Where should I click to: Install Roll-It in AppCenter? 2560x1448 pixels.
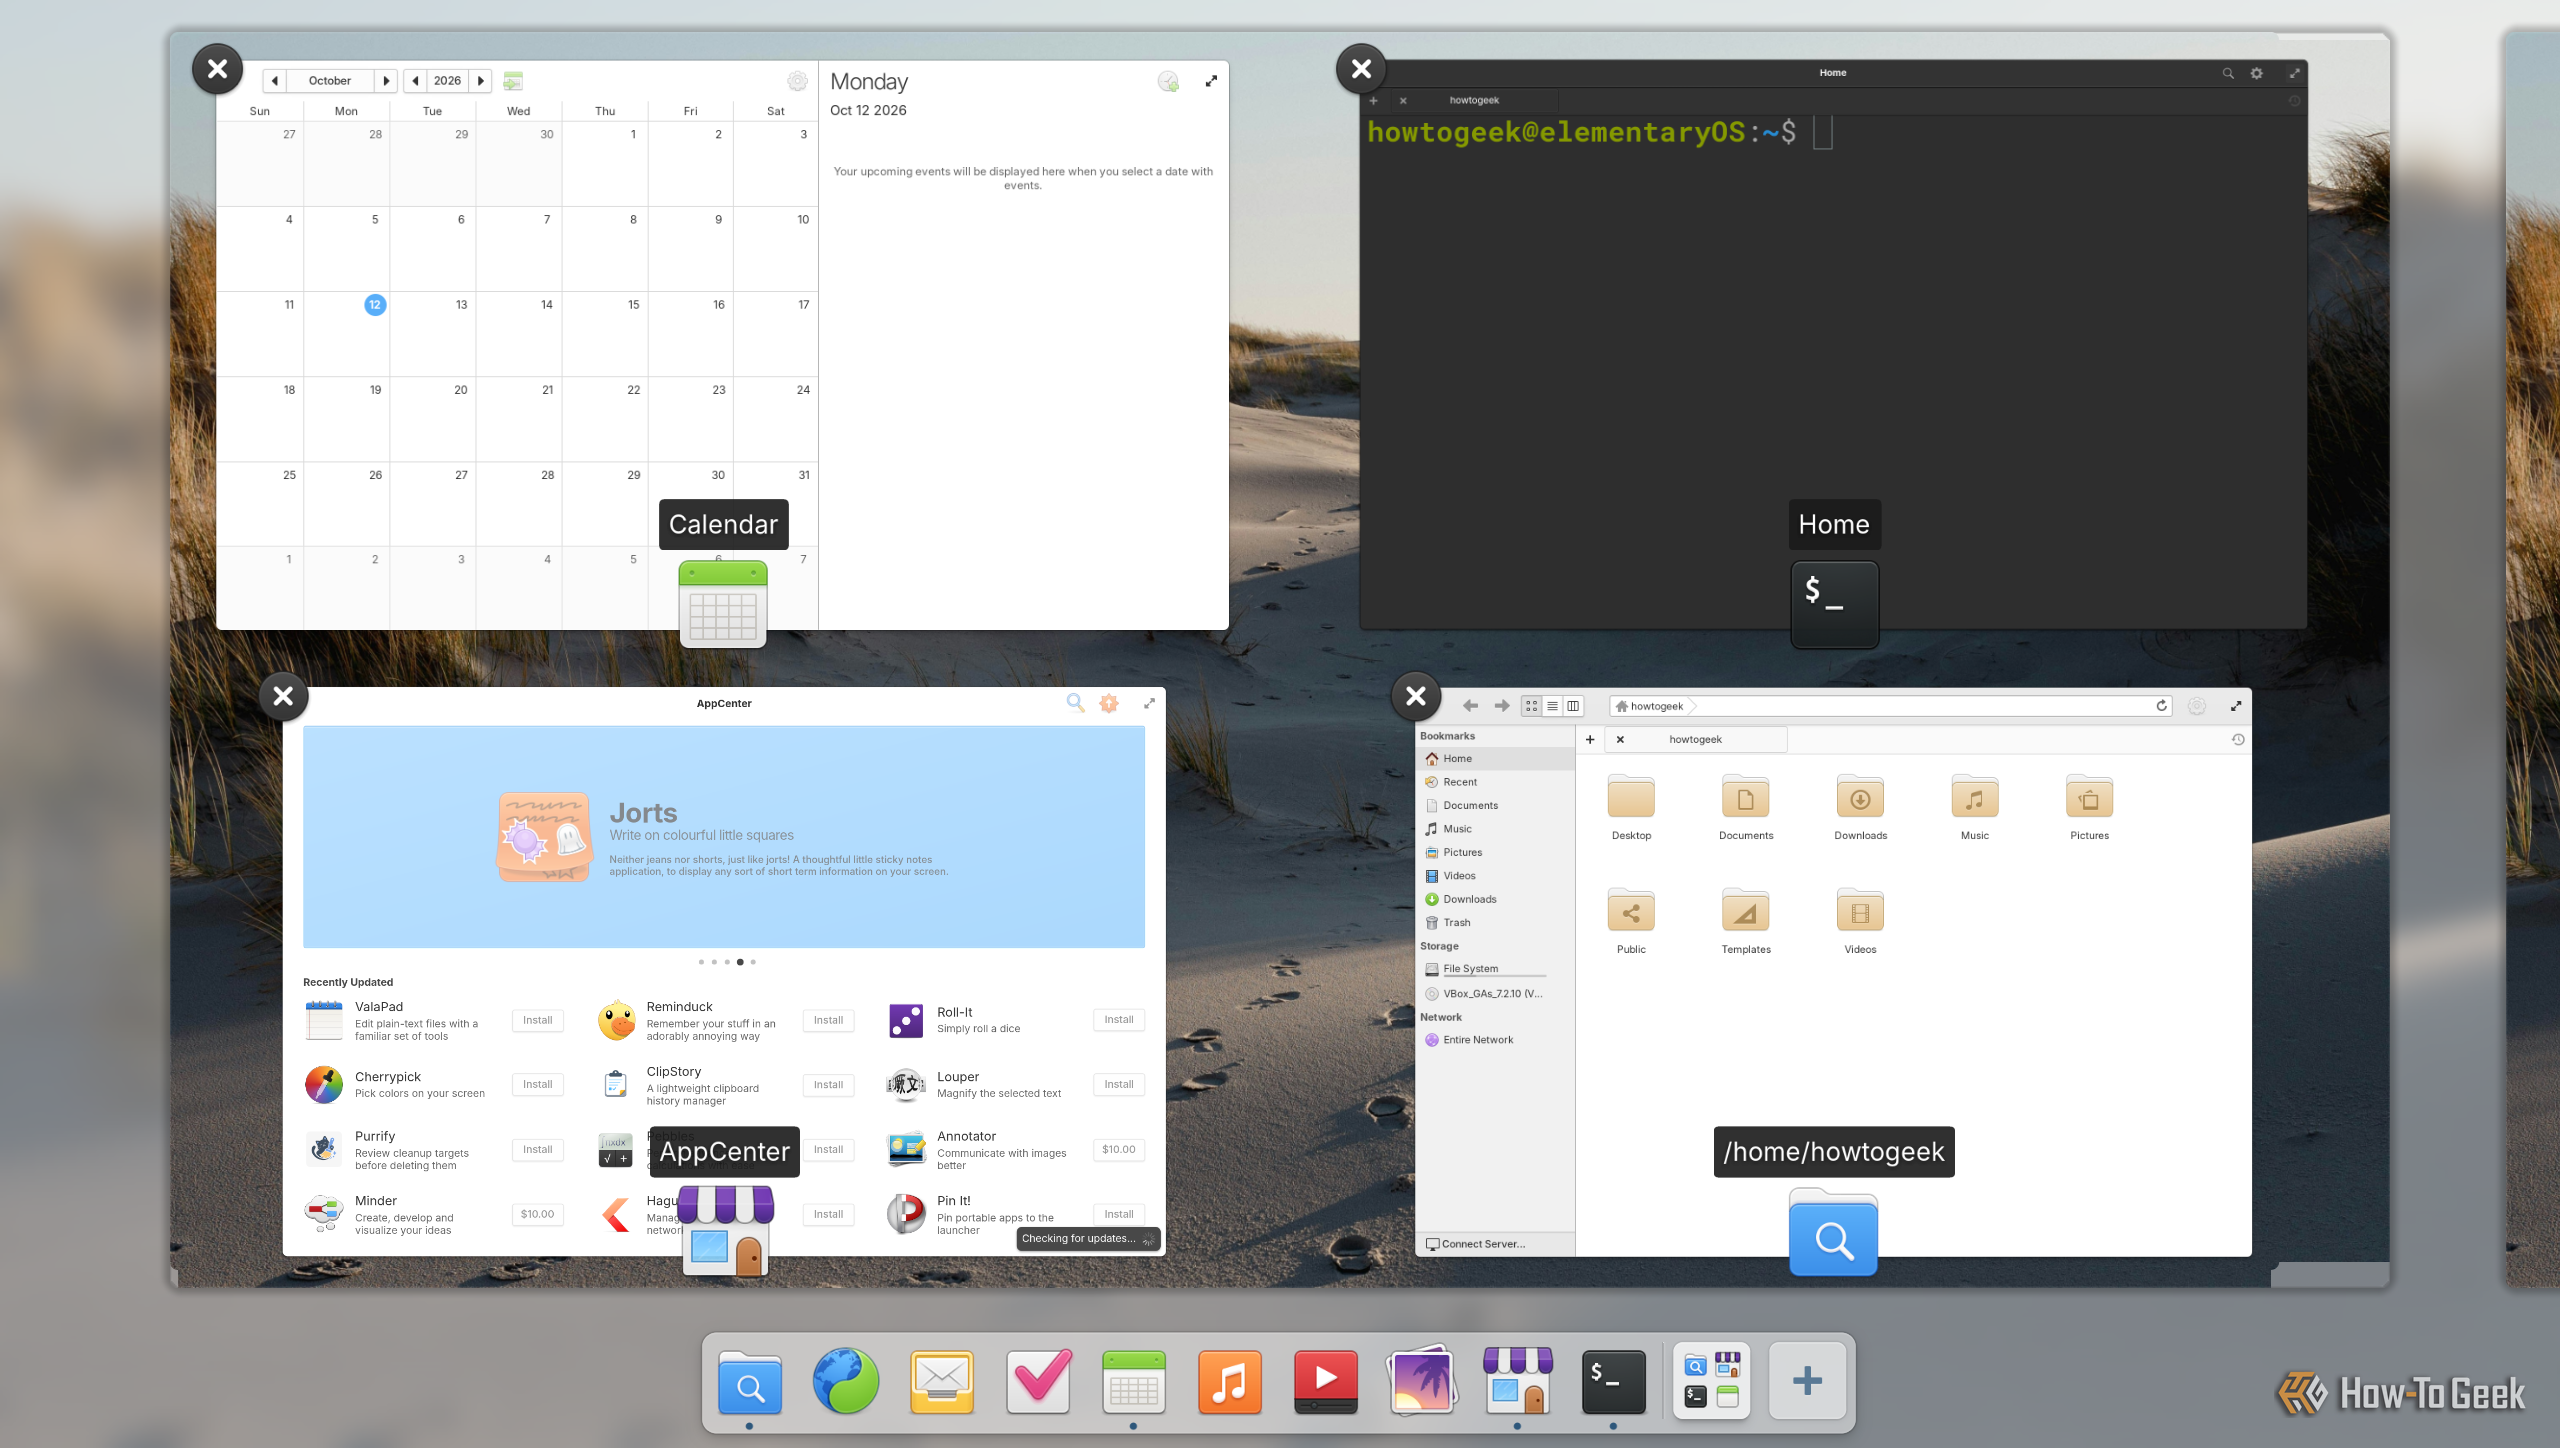pyautogui.click(x=1118, y=1020)
